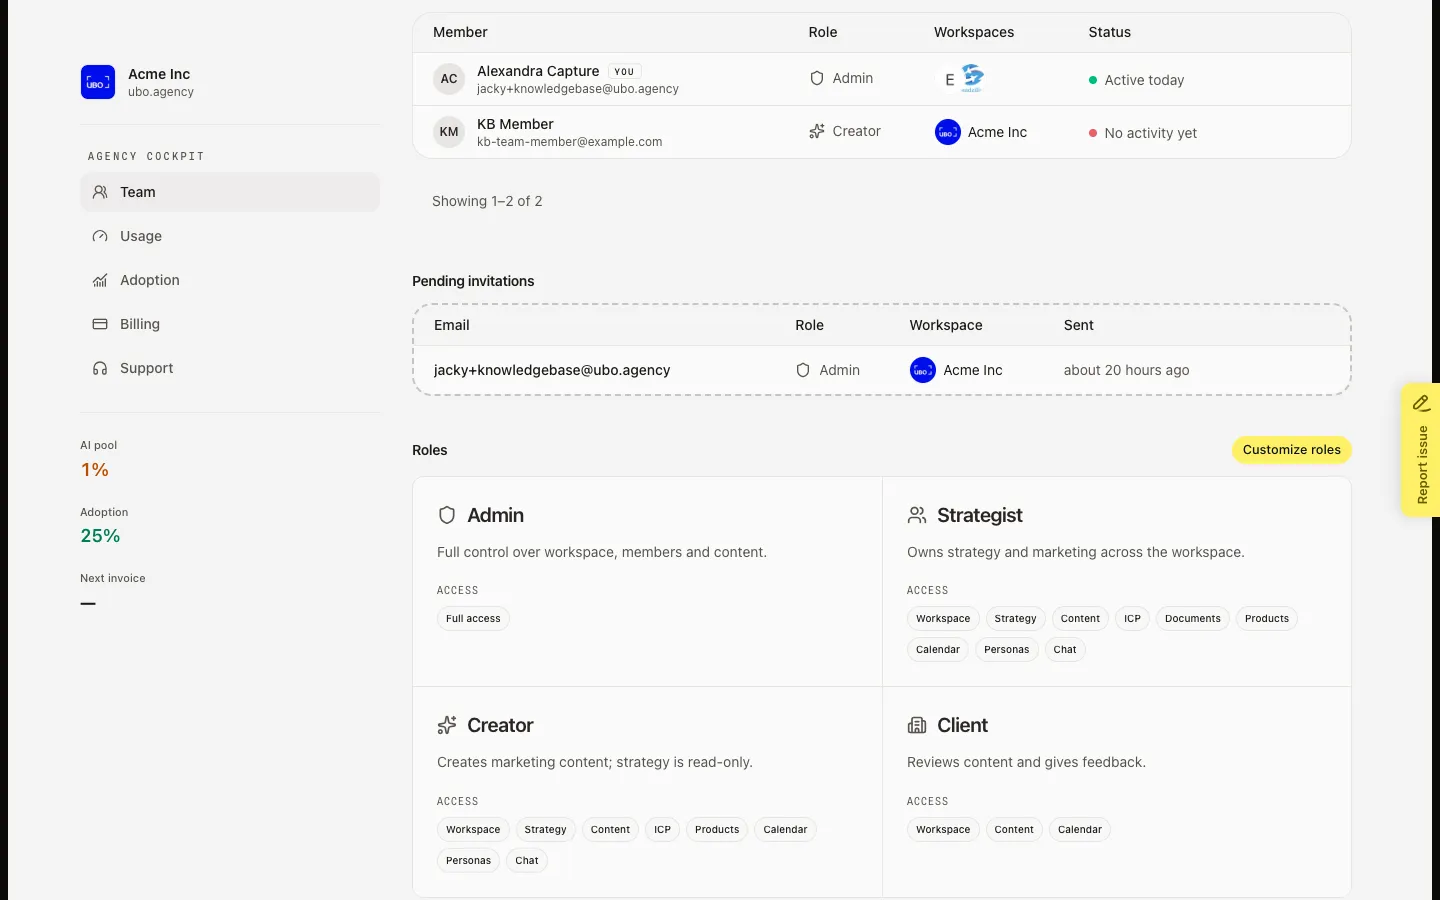Viewport: 1440px width, 900px height.
Task: Click the Active today status text
Action: pos(1144,80)
